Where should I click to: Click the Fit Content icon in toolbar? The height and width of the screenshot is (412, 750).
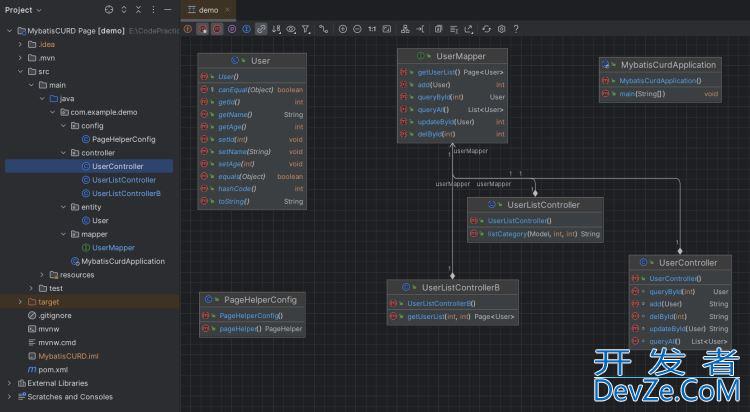coord(387,29)
